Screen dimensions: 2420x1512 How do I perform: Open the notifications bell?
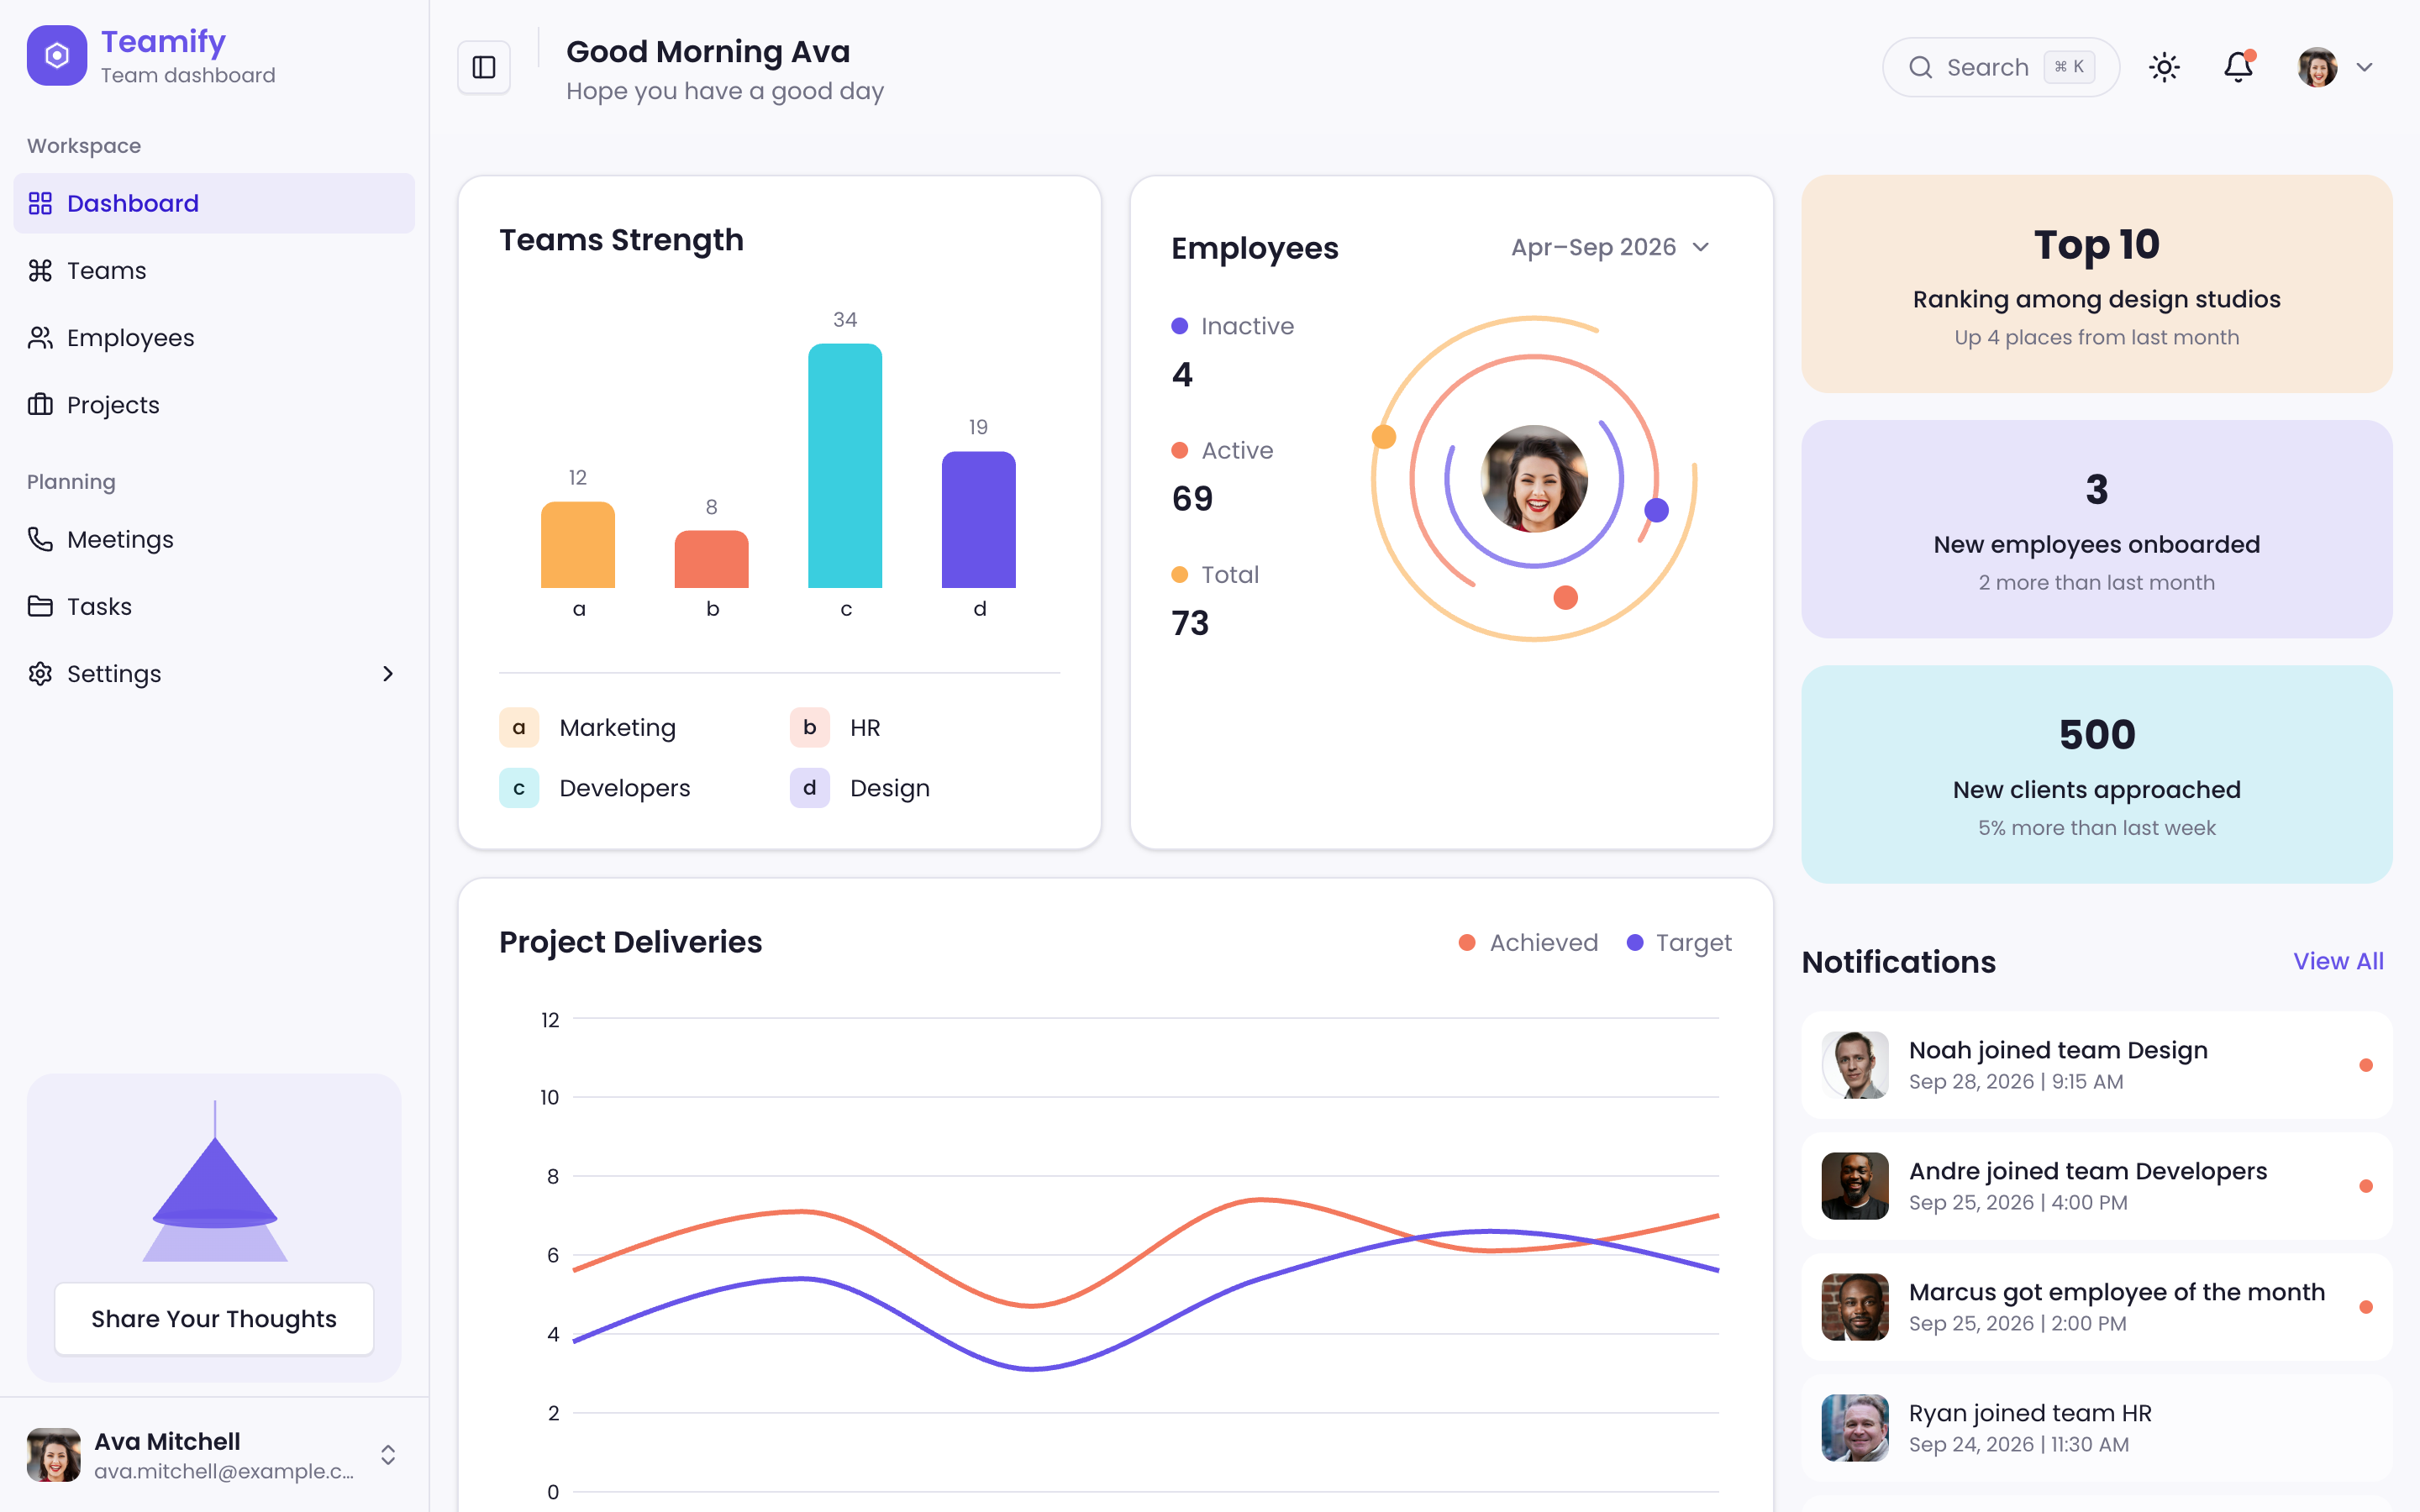point(2238,67)
